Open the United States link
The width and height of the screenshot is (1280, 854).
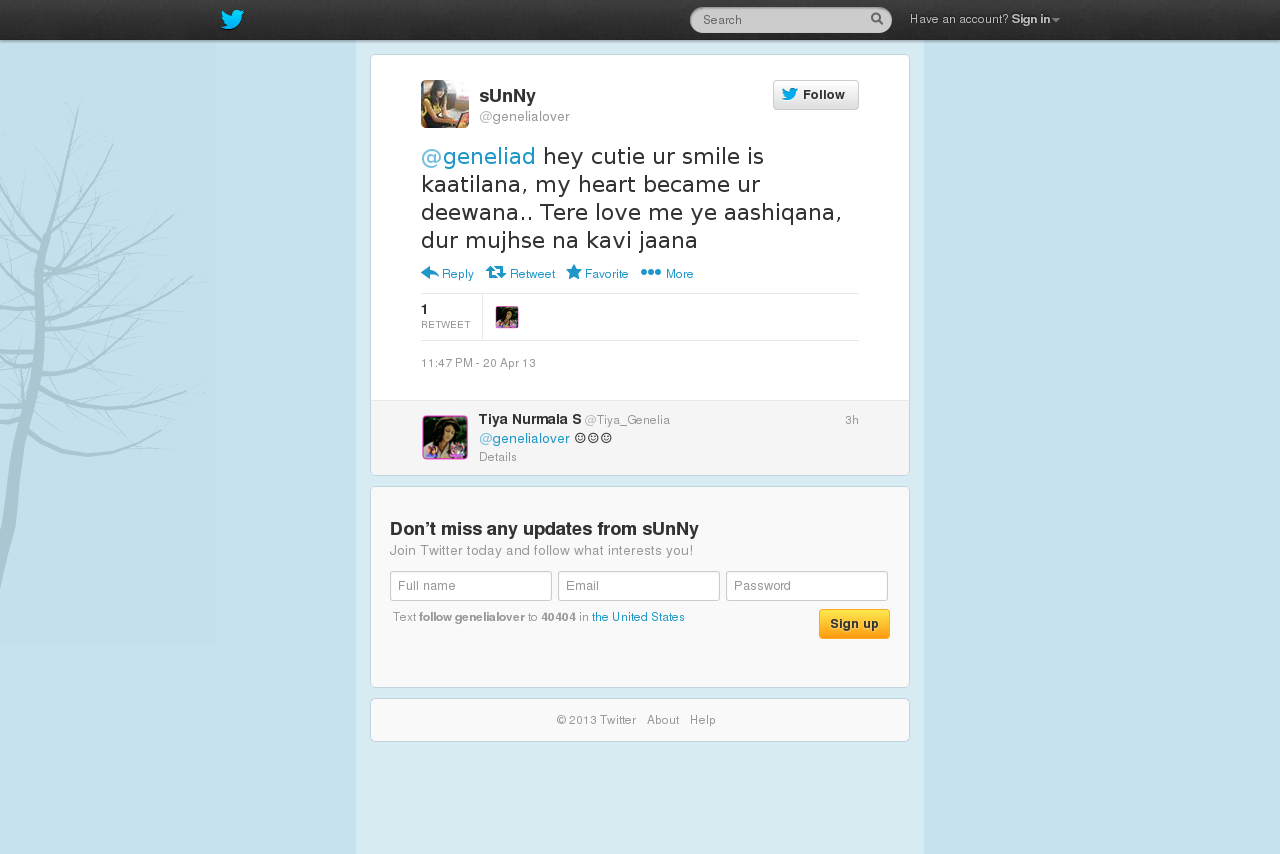click(638, 617)
